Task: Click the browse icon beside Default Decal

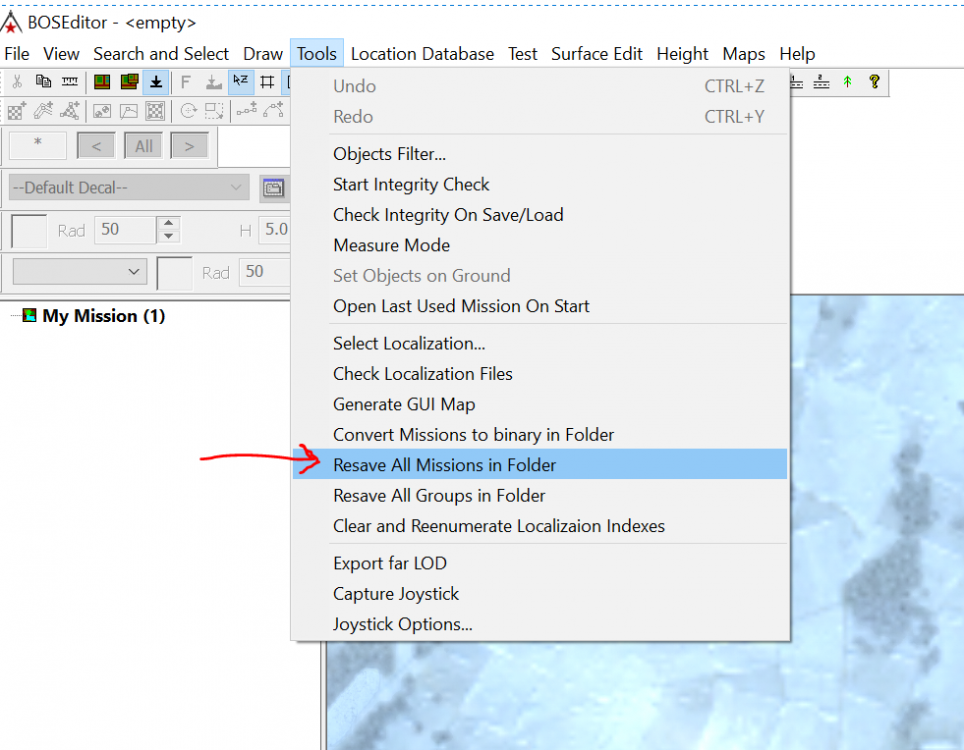Action: tap(272, 188)
